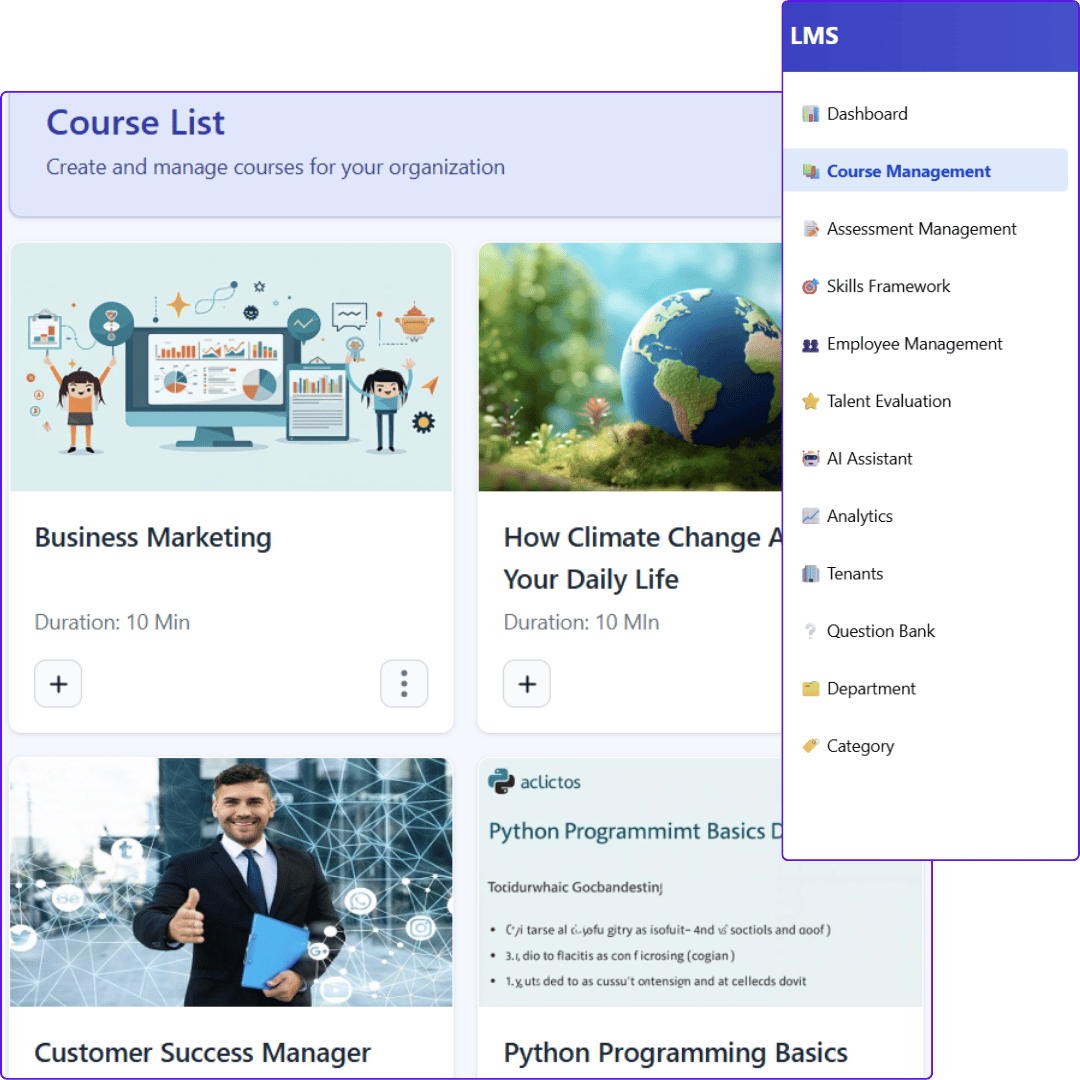The height and width of the screenshot is (1080, 1080).
Task: Open the Business Marketing course thumbnail
Action: [x=231, y=367]
